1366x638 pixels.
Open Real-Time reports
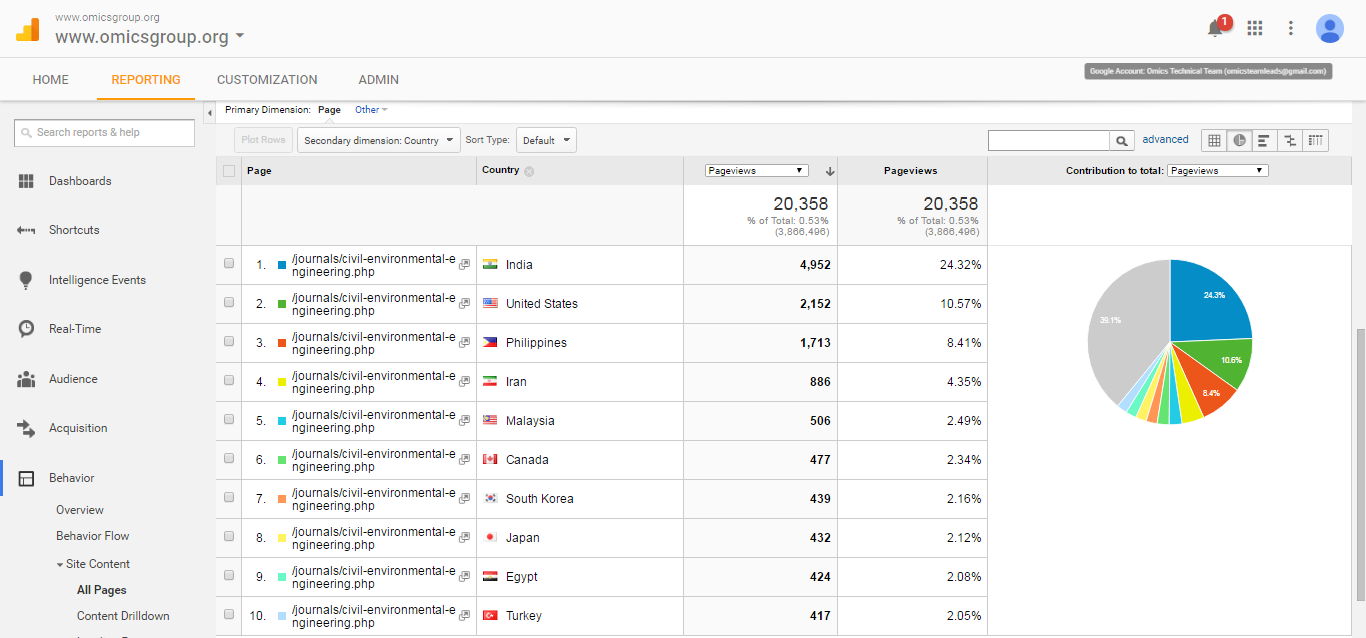(x=75, y=329)
